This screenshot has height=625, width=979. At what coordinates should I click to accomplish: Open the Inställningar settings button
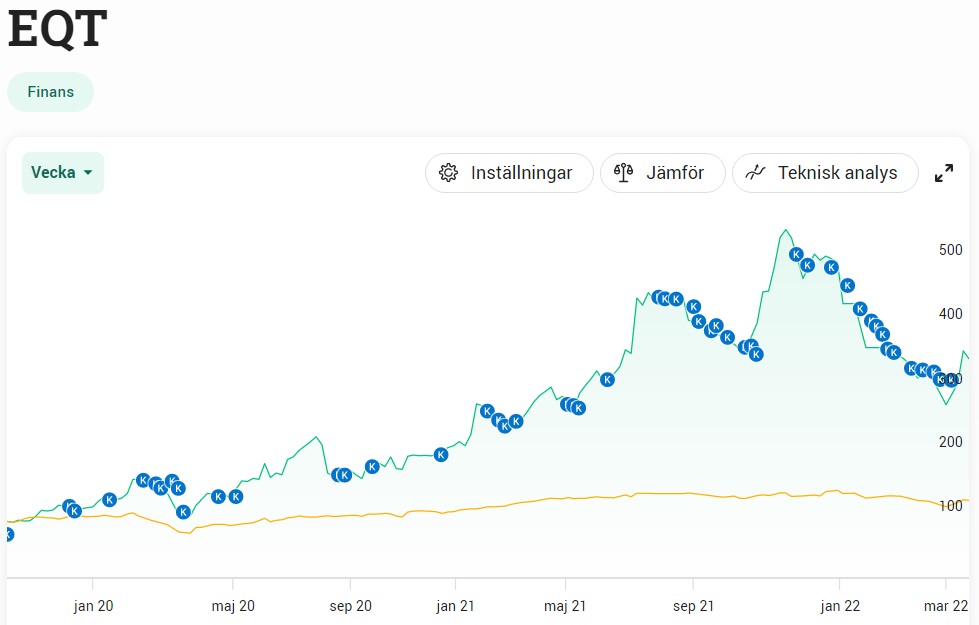(509, 173)
